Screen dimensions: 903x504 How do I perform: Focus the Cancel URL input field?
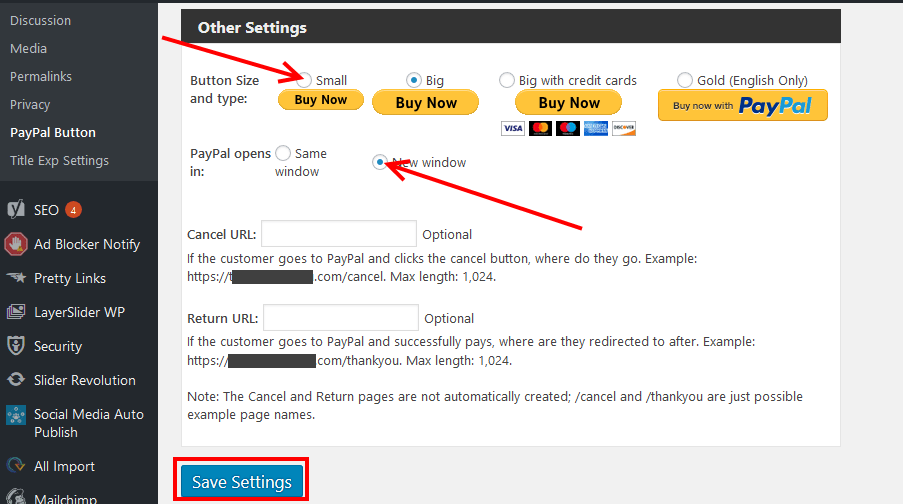point(339,234)
